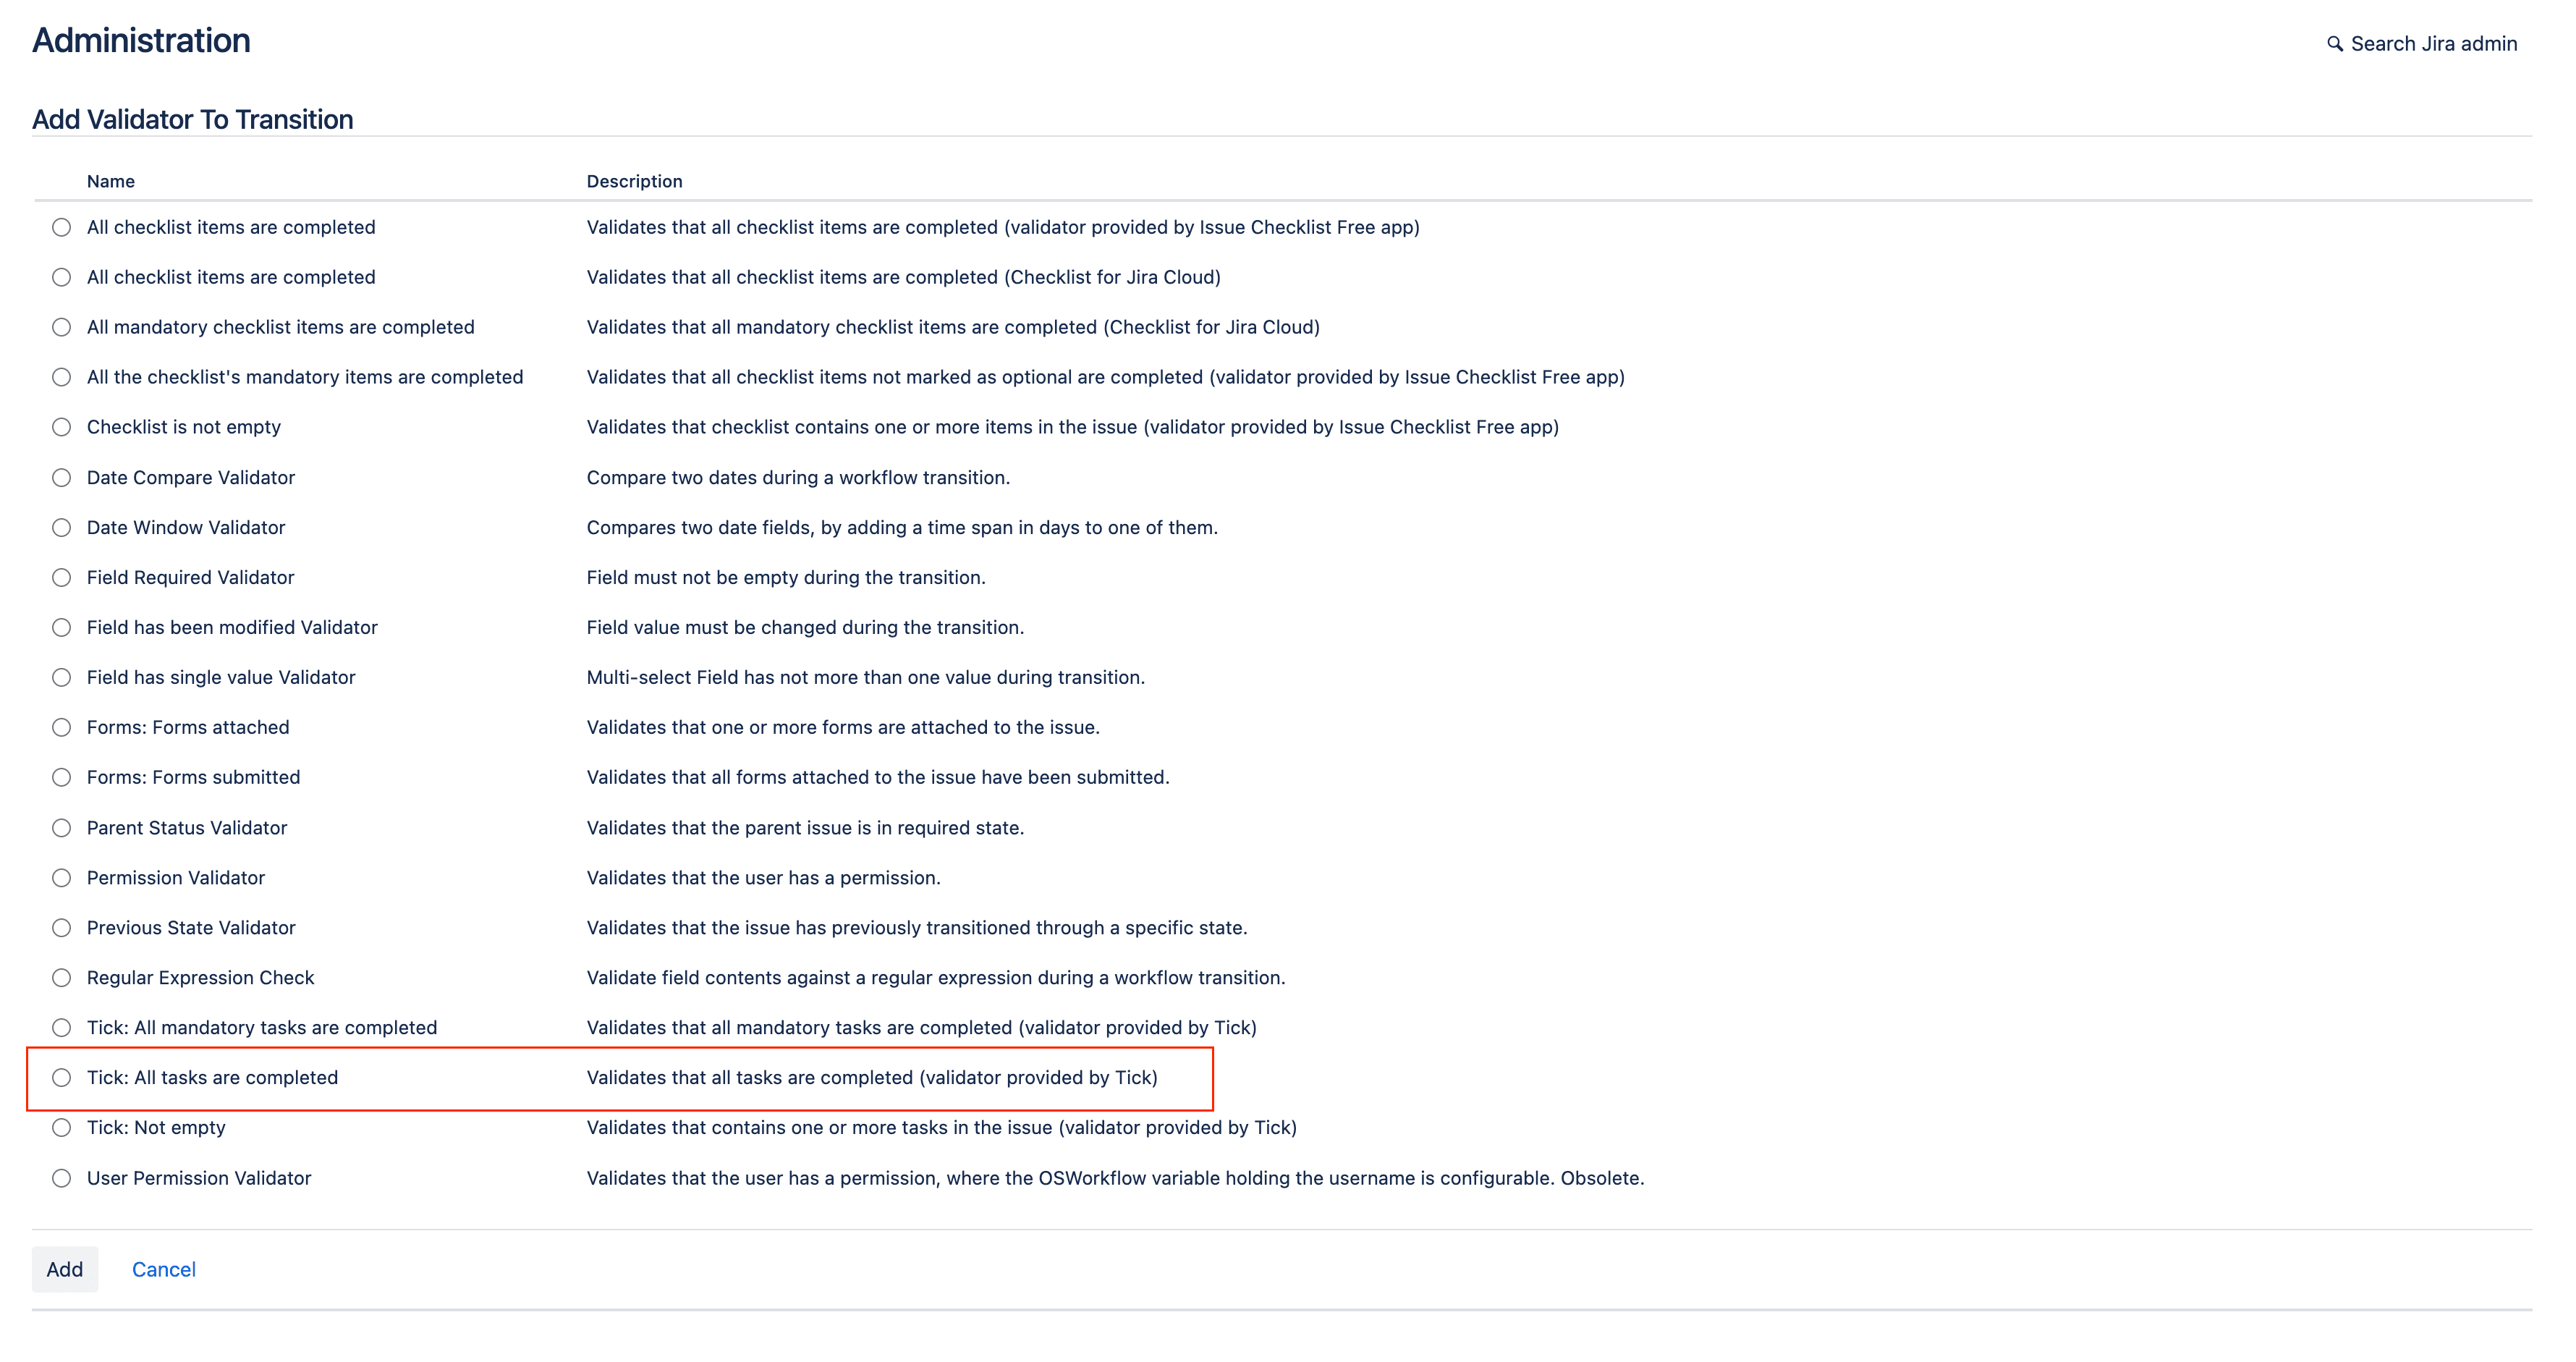Click description 'Validates that all tasks are completed (validator provided by Tick)'

872,1077
